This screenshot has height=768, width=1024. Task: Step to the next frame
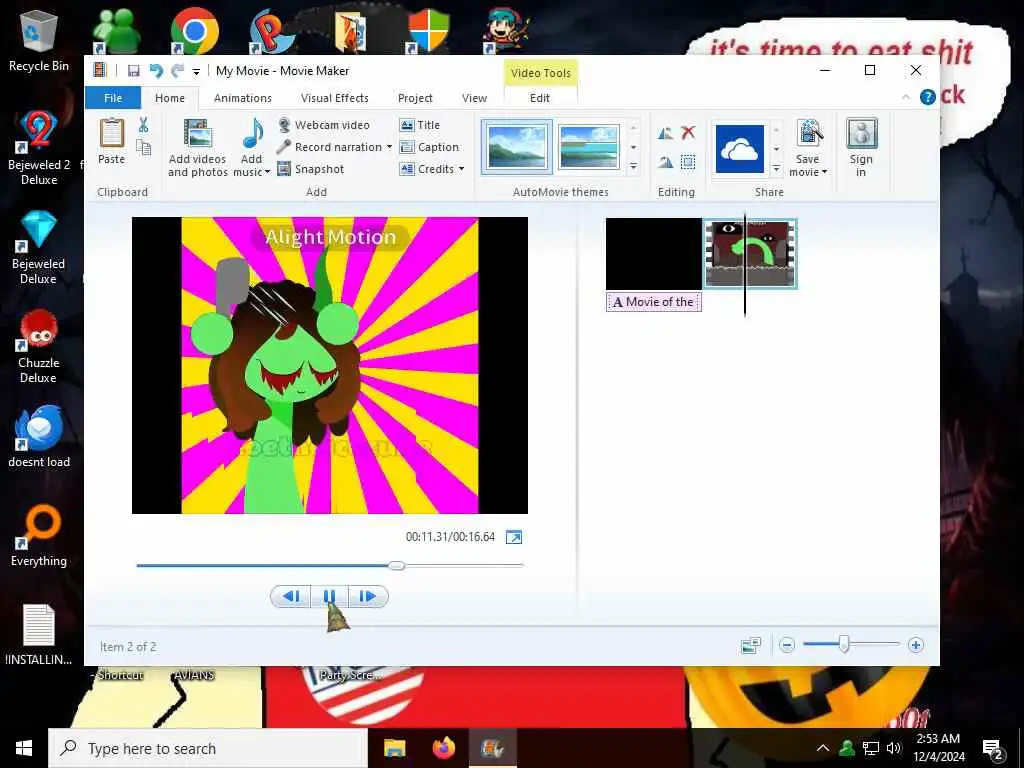coord(368,596)
